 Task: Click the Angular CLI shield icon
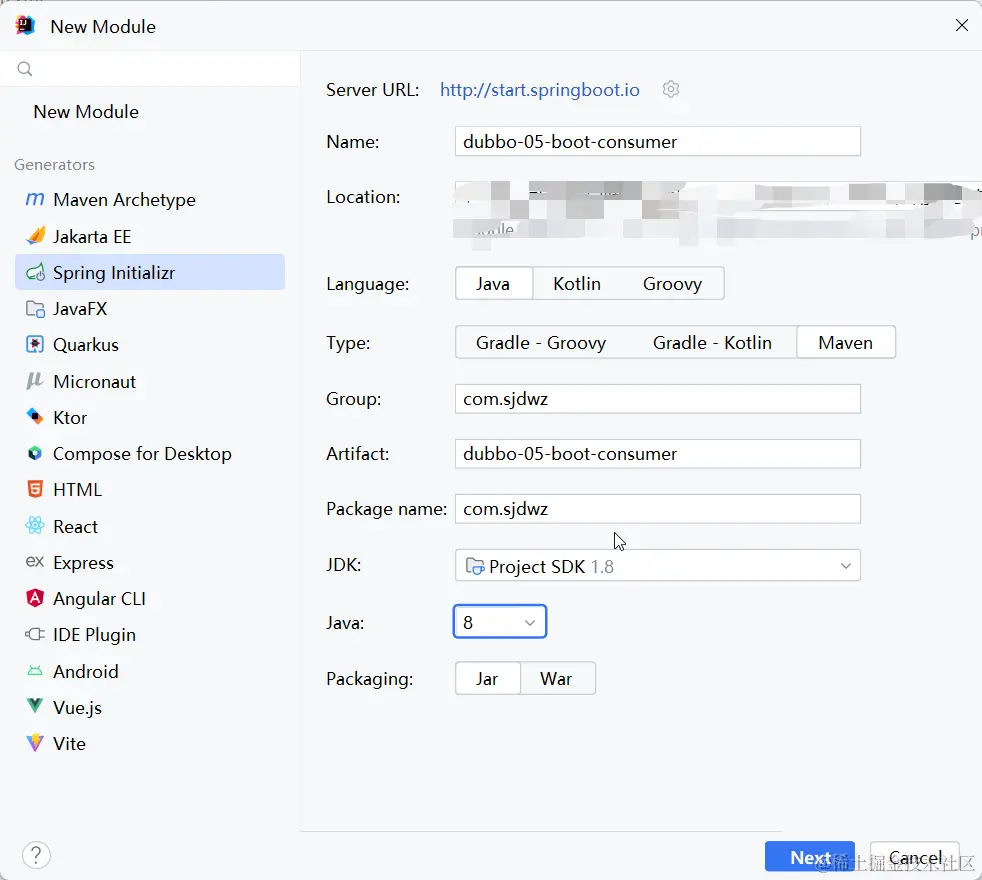(35, 598)
